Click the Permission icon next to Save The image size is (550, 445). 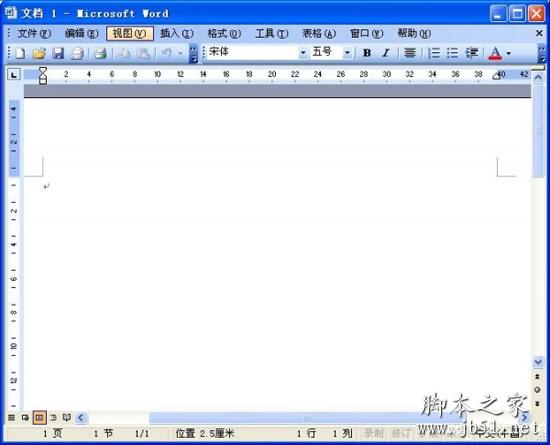point(77,53)
